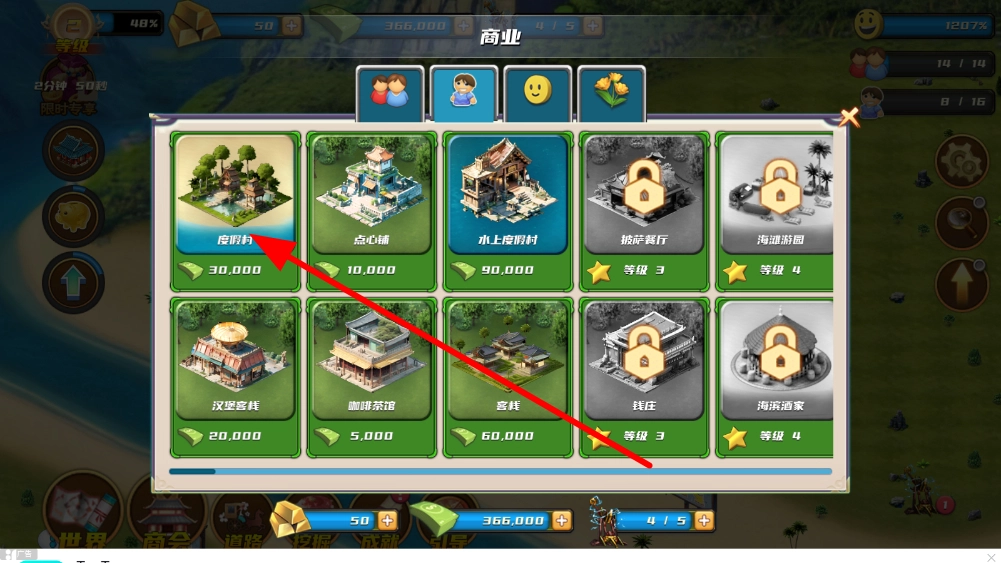Close the 商业 shop panel
The height and width of the screenshot is (563, 1001).
pyautogui.click(x=849, y=117)
